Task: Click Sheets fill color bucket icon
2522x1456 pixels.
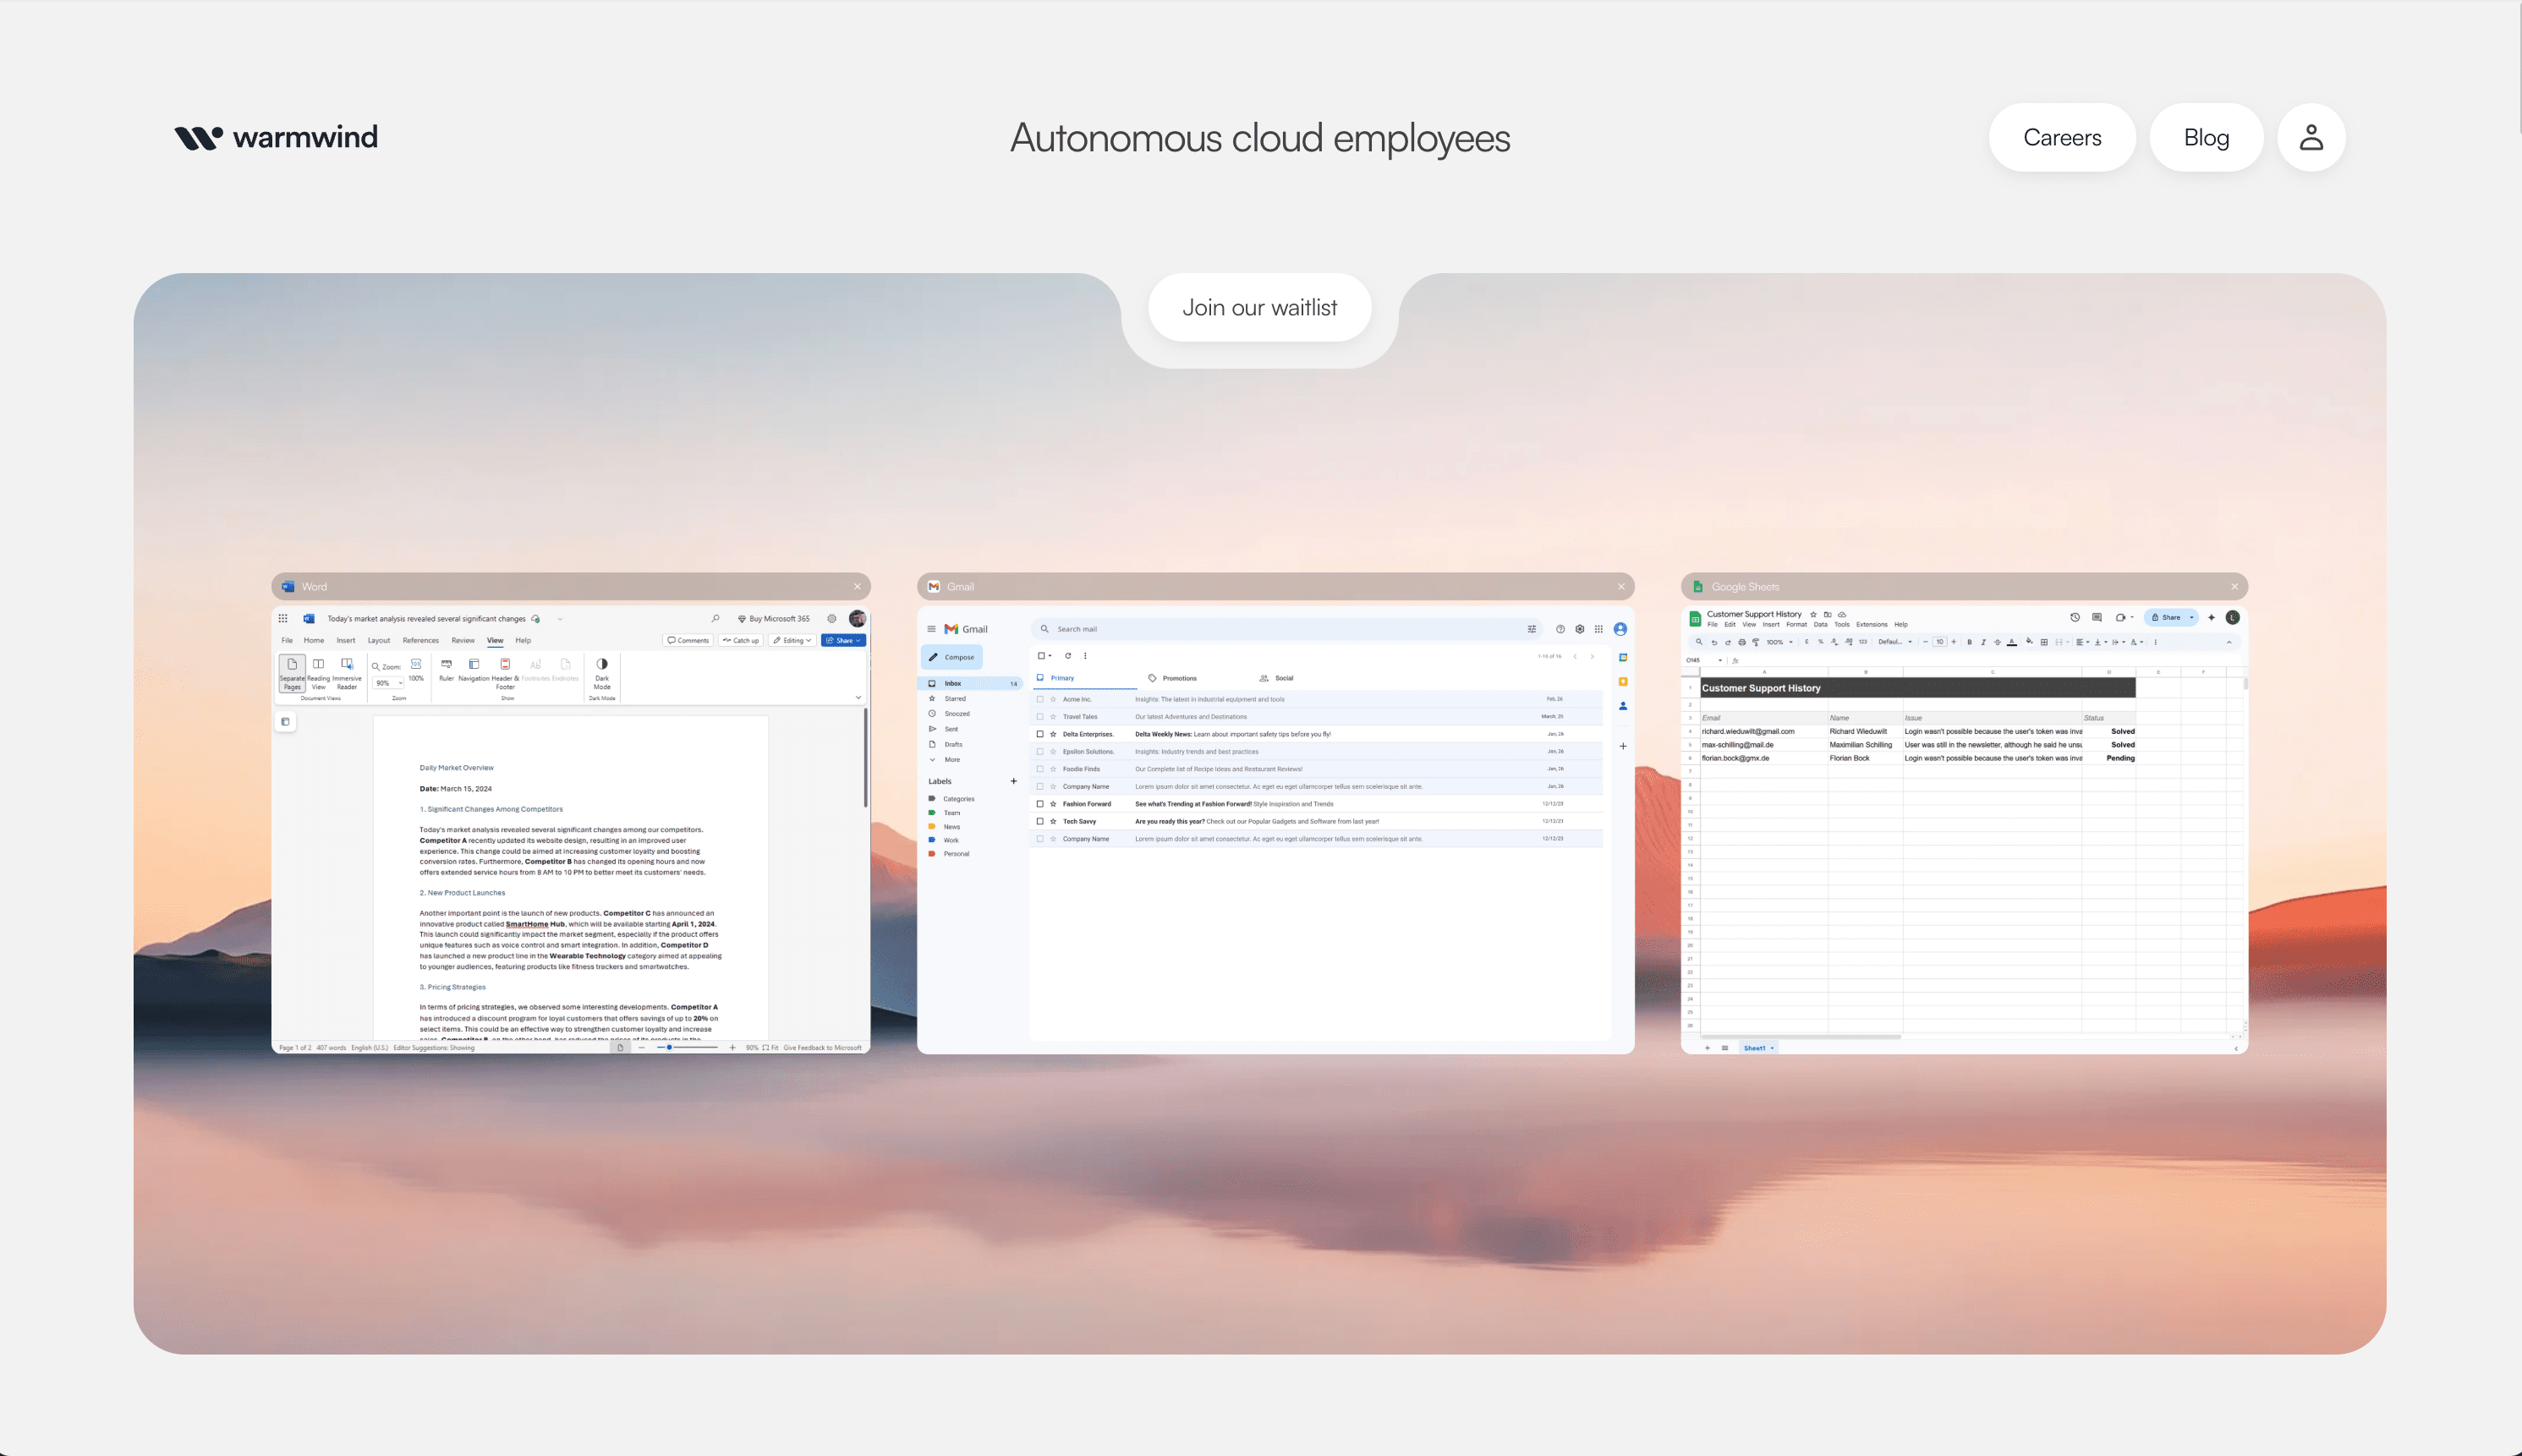Action: click(2029, 642)
